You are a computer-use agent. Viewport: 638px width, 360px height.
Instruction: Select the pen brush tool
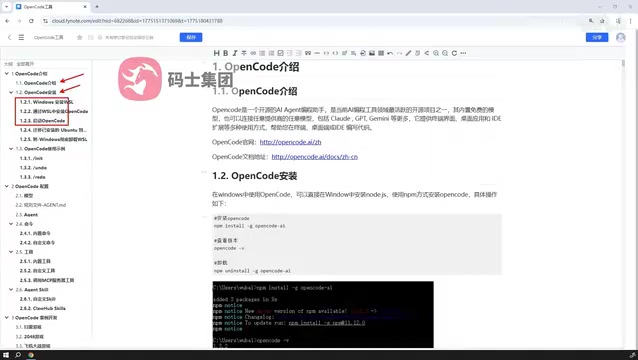pos(409,53)
